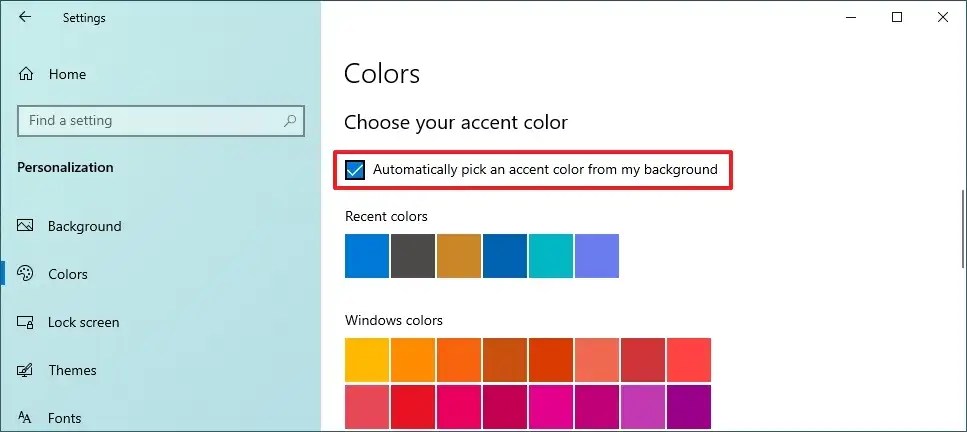Open the Themes settings page
This screenshot has height=432, width=967.
pos(160,370)
